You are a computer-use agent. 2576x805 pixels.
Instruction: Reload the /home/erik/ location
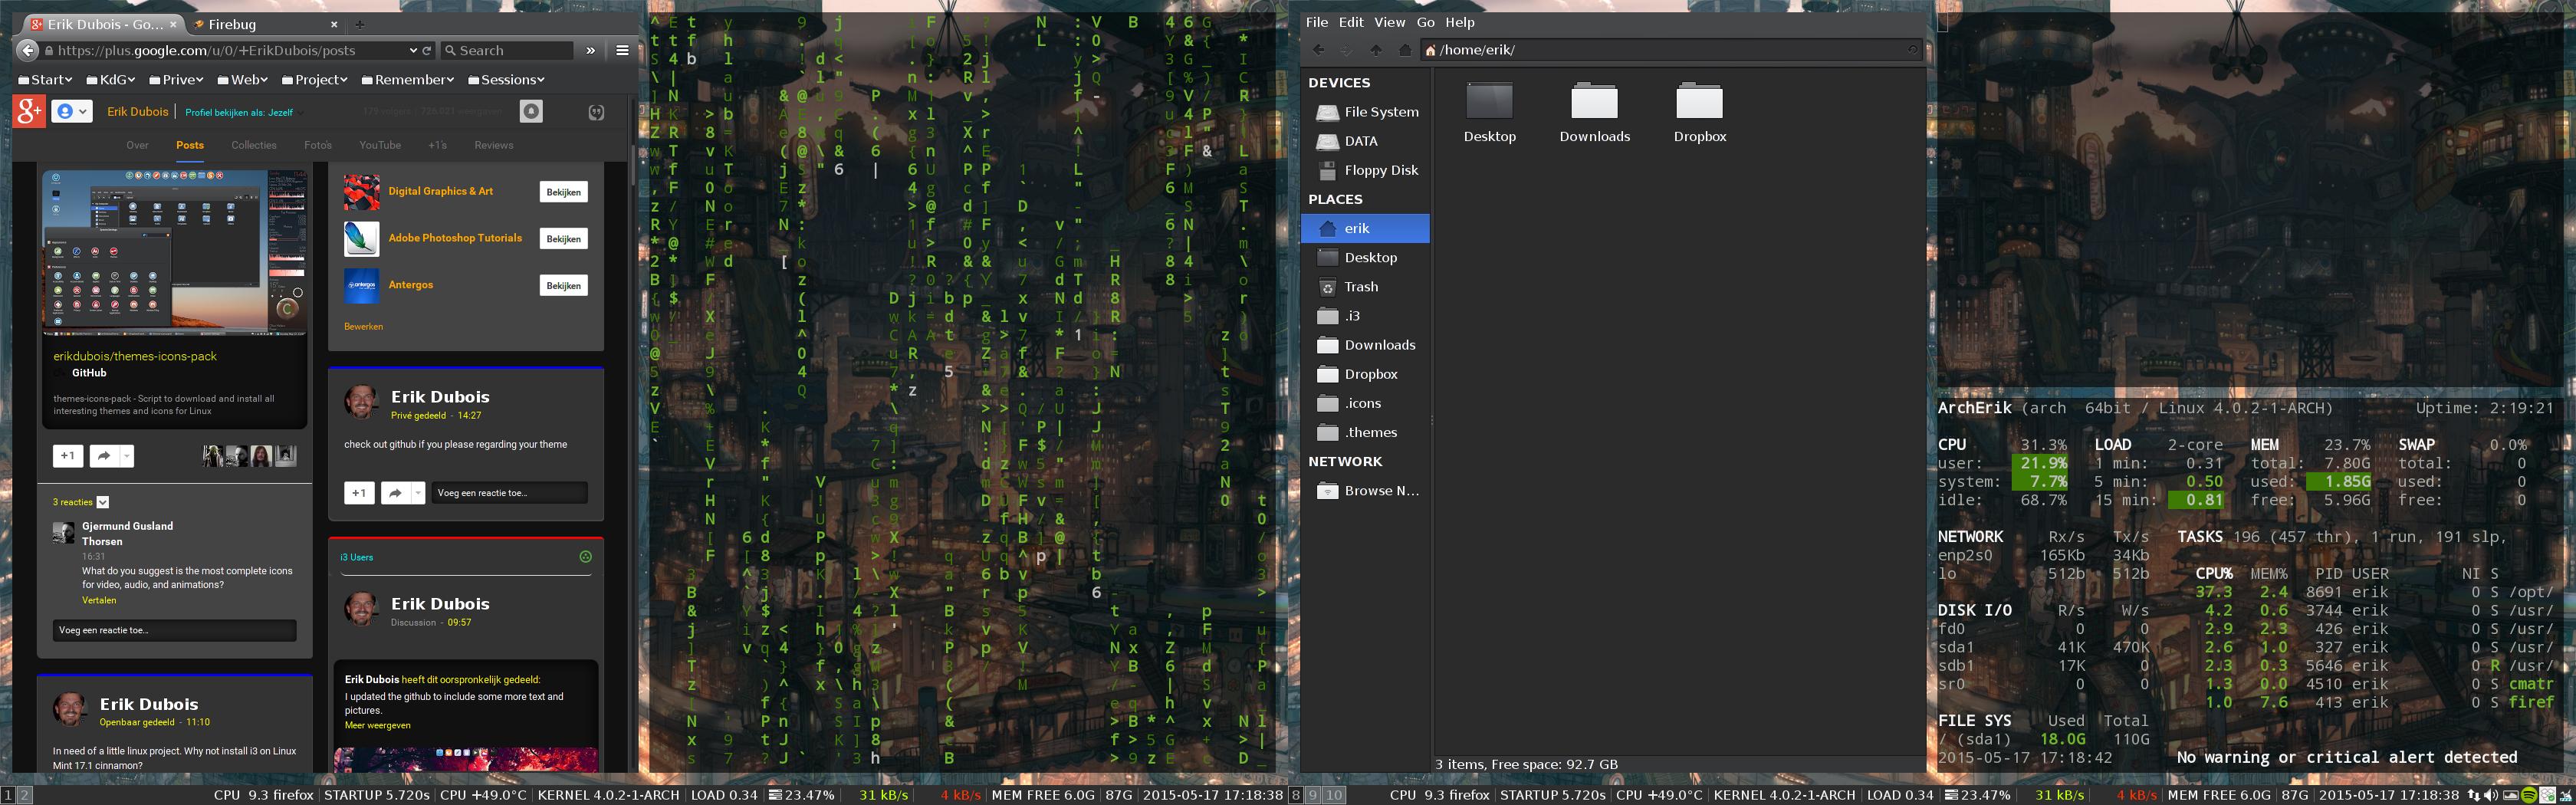click(x=1912, y=50)
